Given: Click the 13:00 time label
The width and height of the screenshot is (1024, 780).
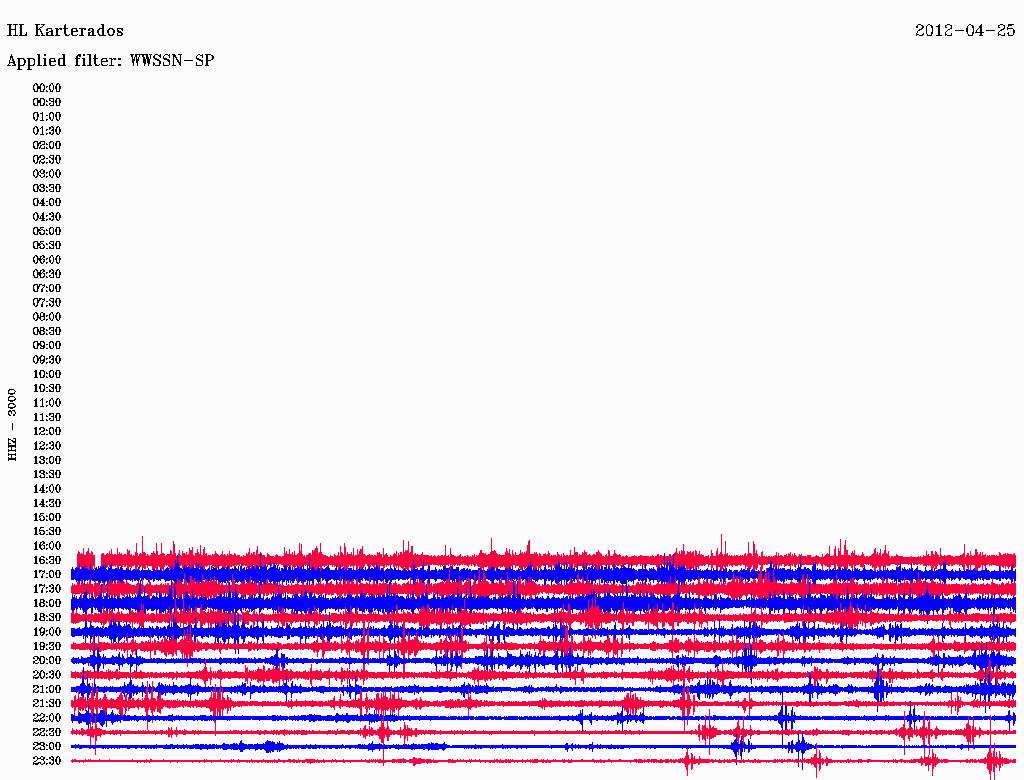Looking at the screenshot, I should 46,460.
